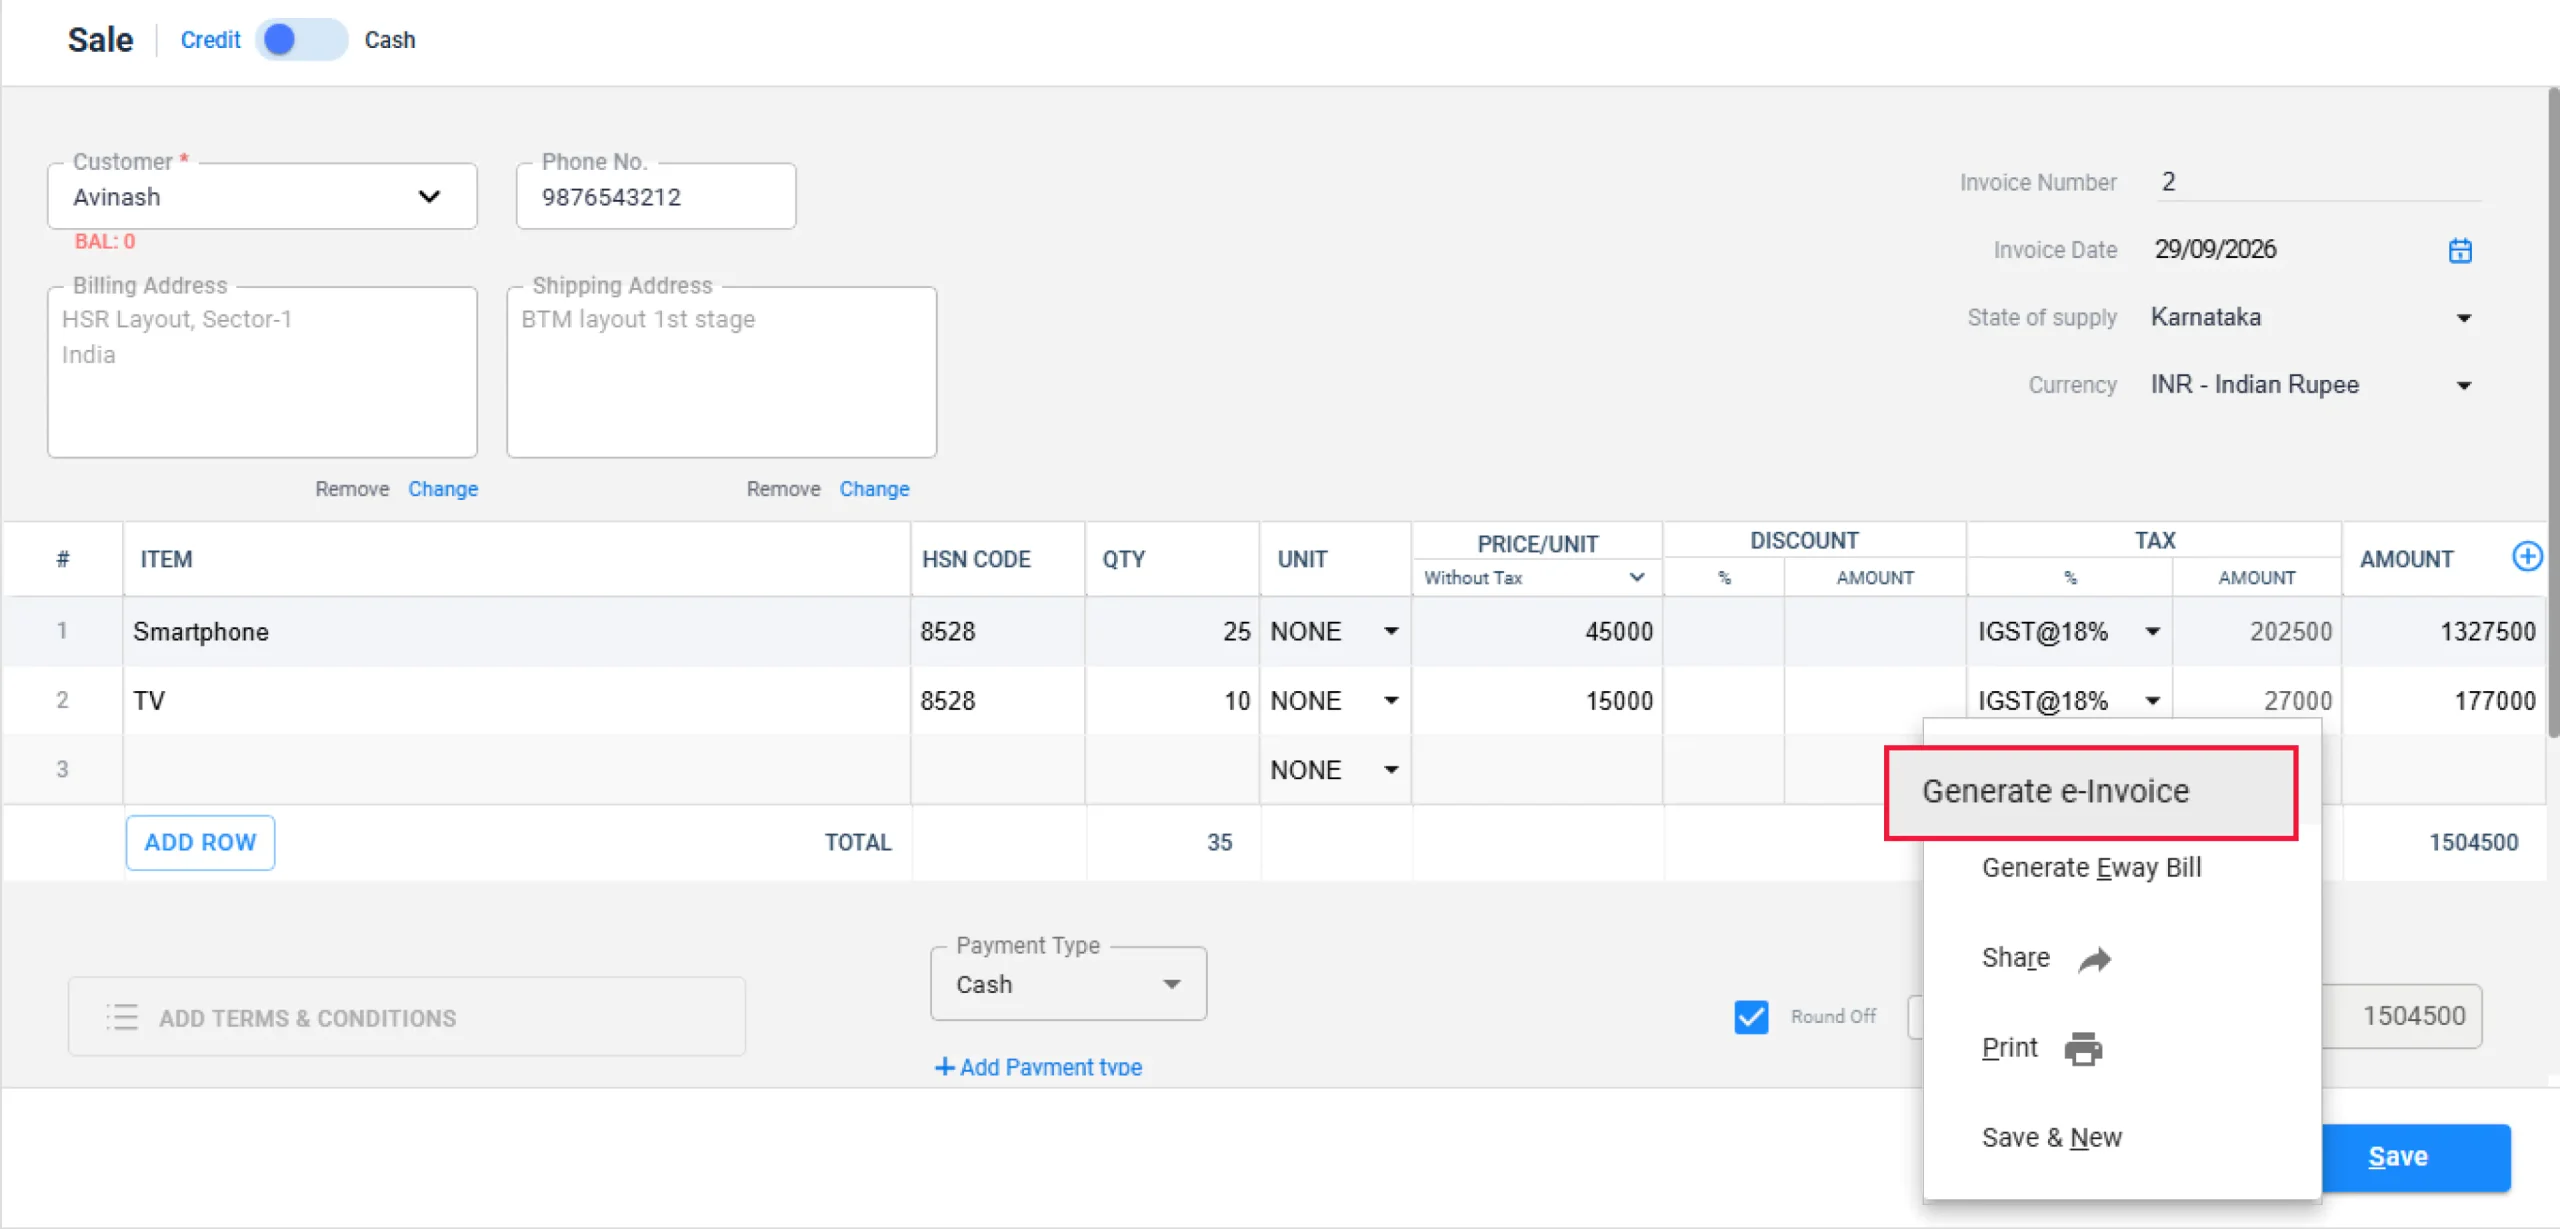Screen dimensions: 2560x1229
Task: Click the ADD ROW button
Action: (200, 843)
